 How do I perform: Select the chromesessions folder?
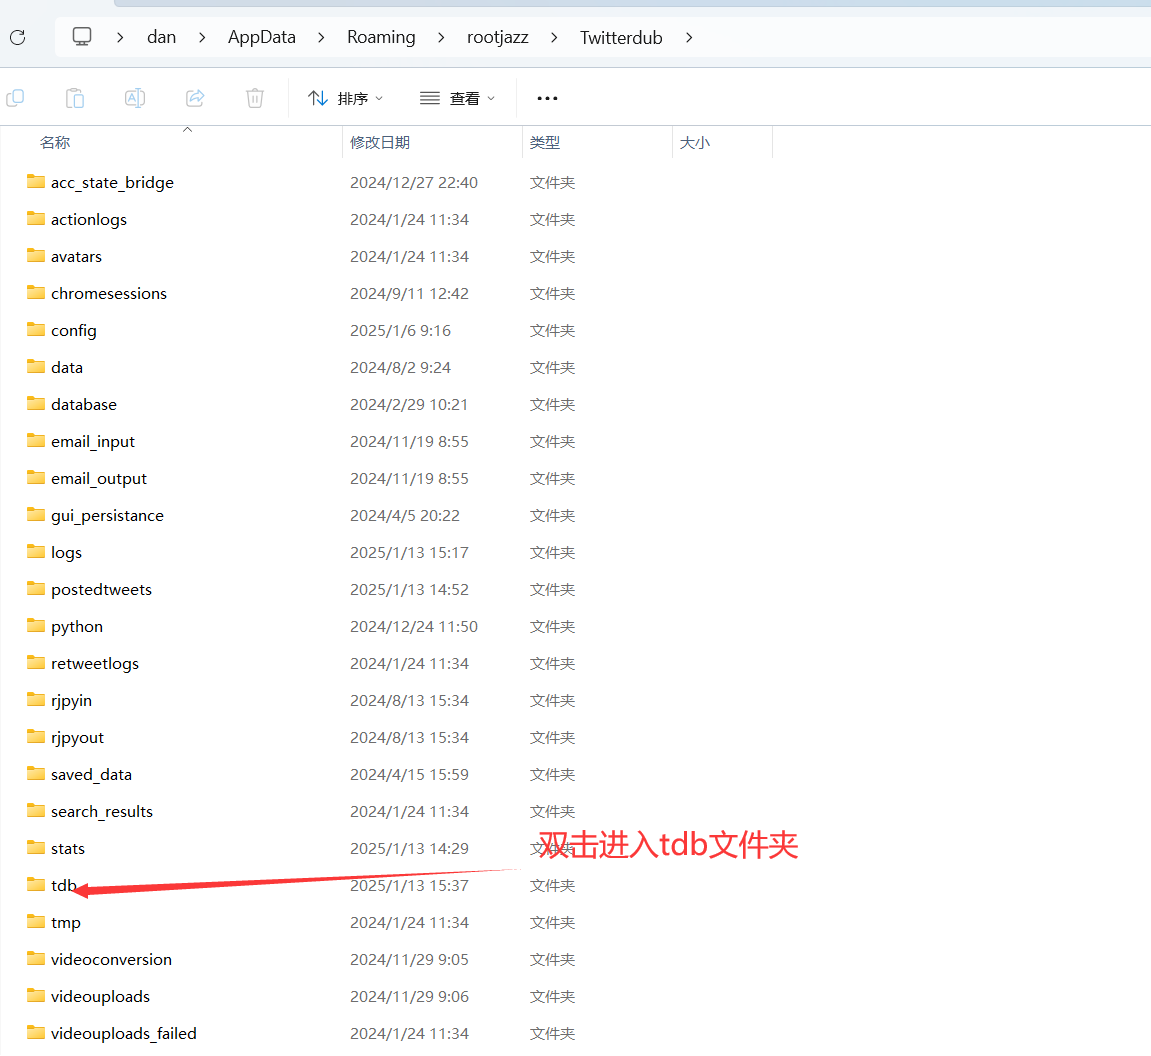pos(108,294)
